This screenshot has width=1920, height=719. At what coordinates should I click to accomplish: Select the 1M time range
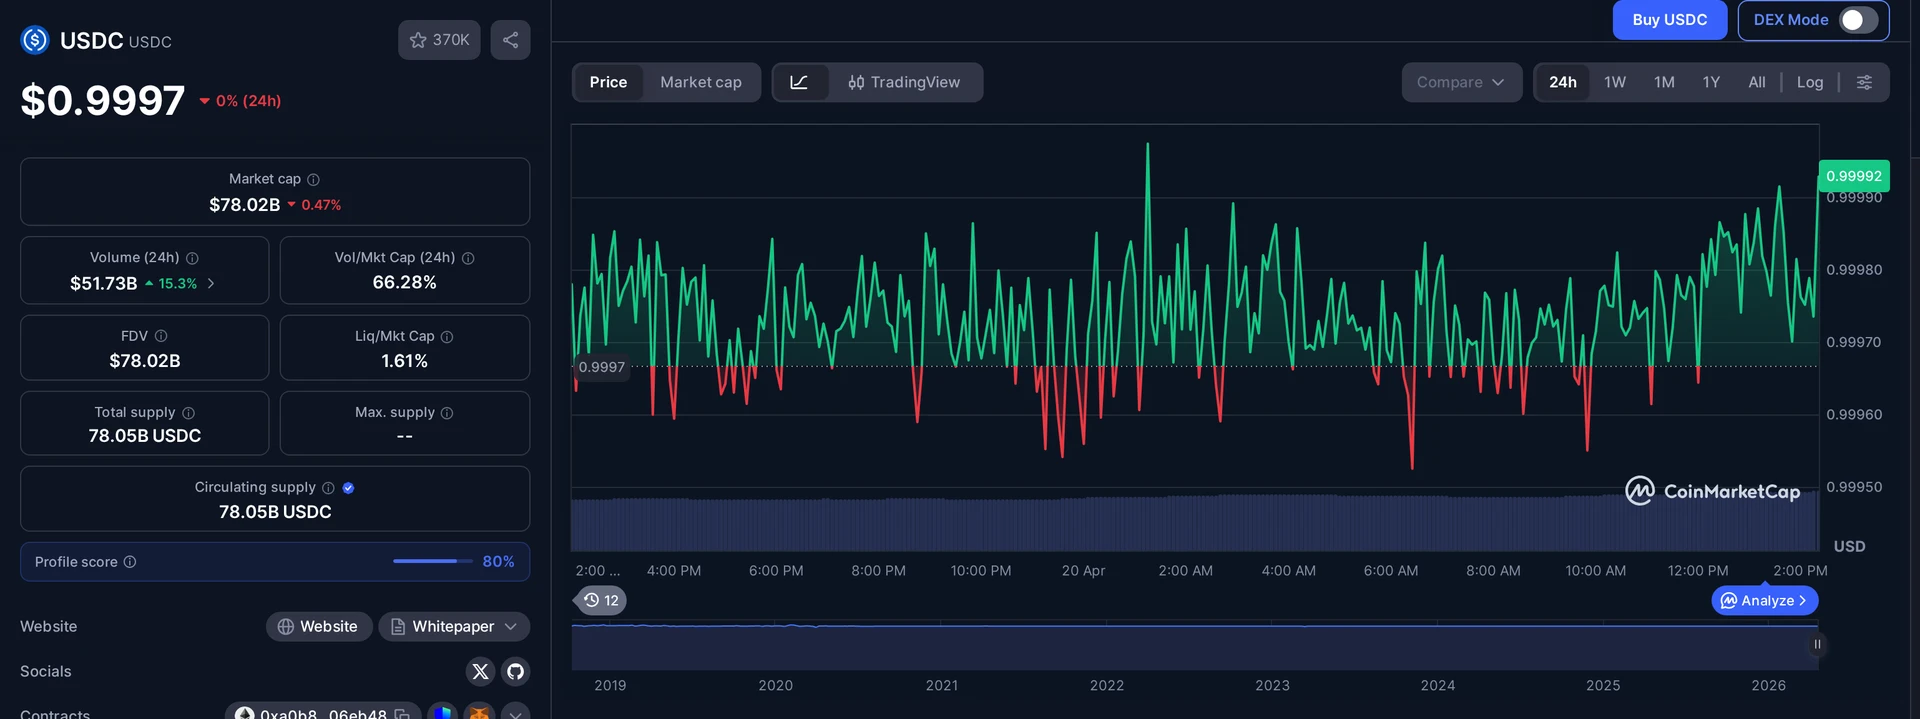tap(1664, 82)
